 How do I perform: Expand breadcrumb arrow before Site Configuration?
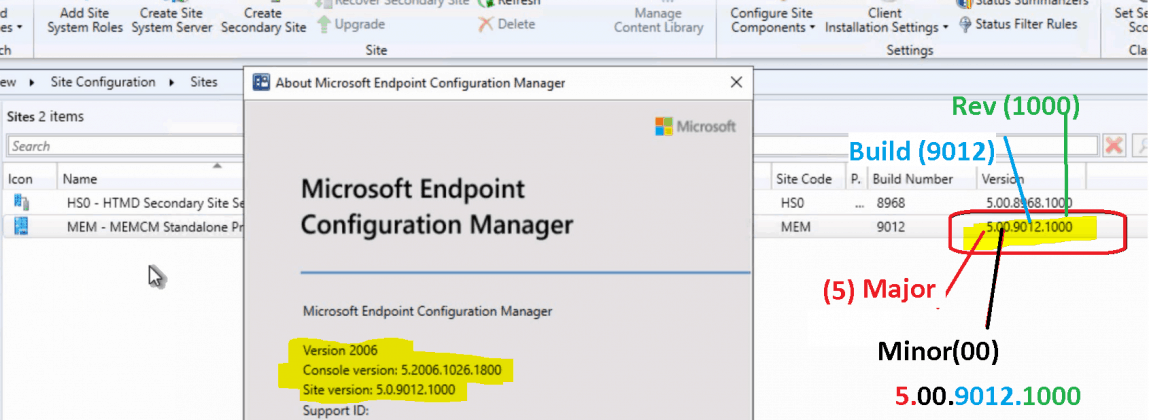point(32,83)
